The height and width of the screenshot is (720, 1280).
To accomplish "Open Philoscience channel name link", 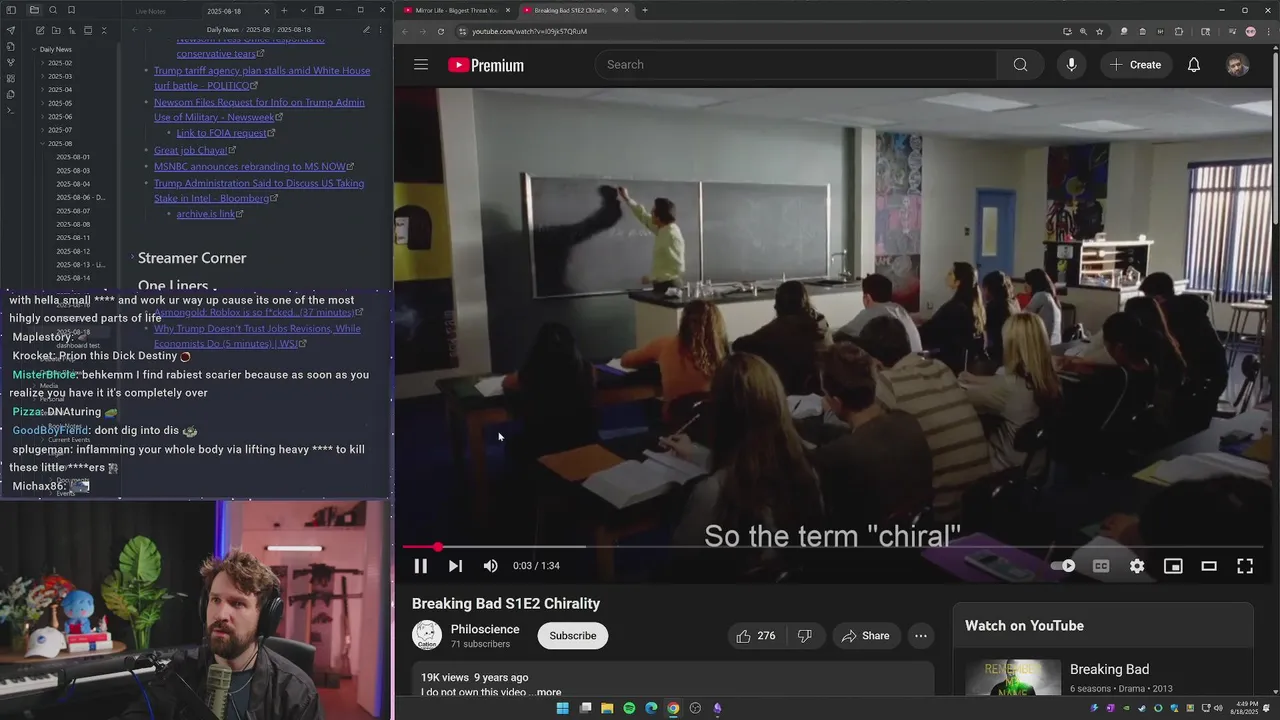I will [485, 629].
